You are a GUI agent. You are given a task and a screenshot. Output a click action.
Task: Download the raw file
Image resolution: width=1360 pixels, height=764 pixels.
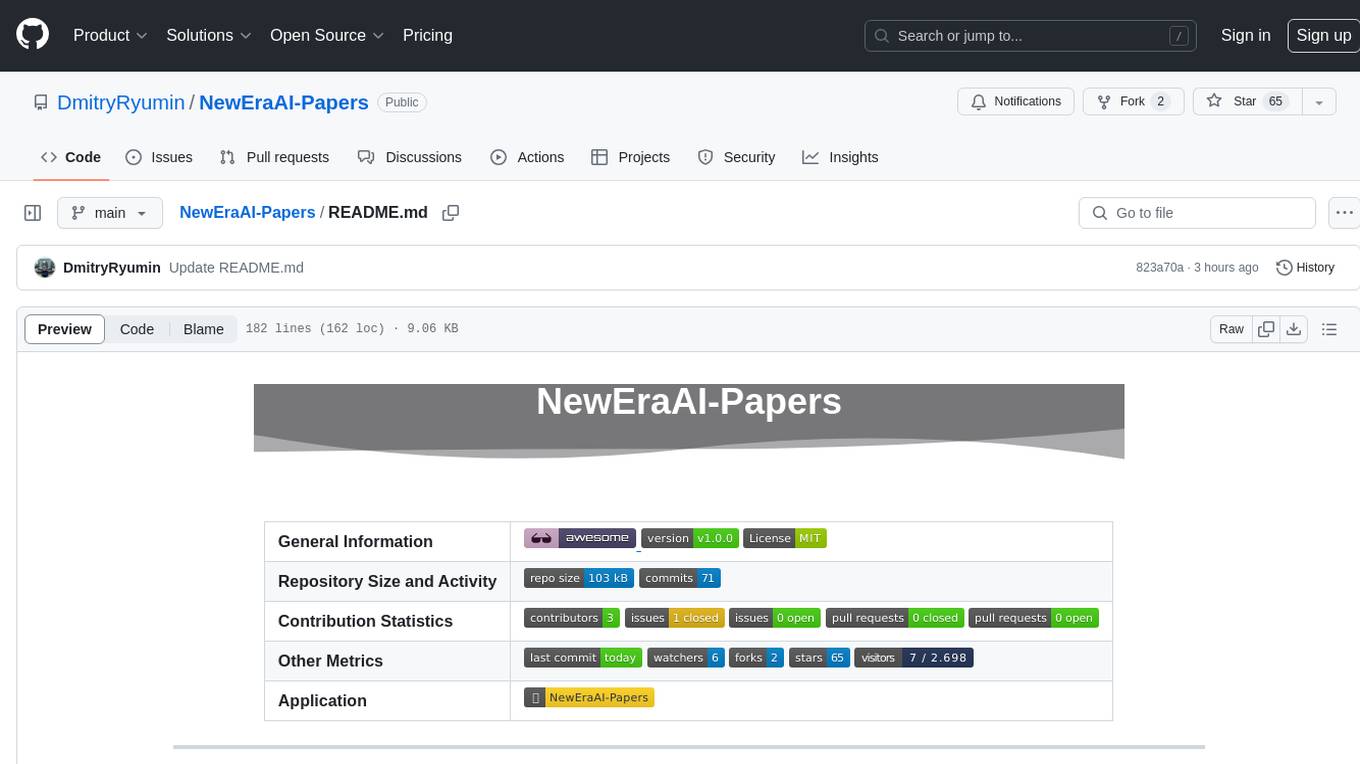click(1294, 329)
